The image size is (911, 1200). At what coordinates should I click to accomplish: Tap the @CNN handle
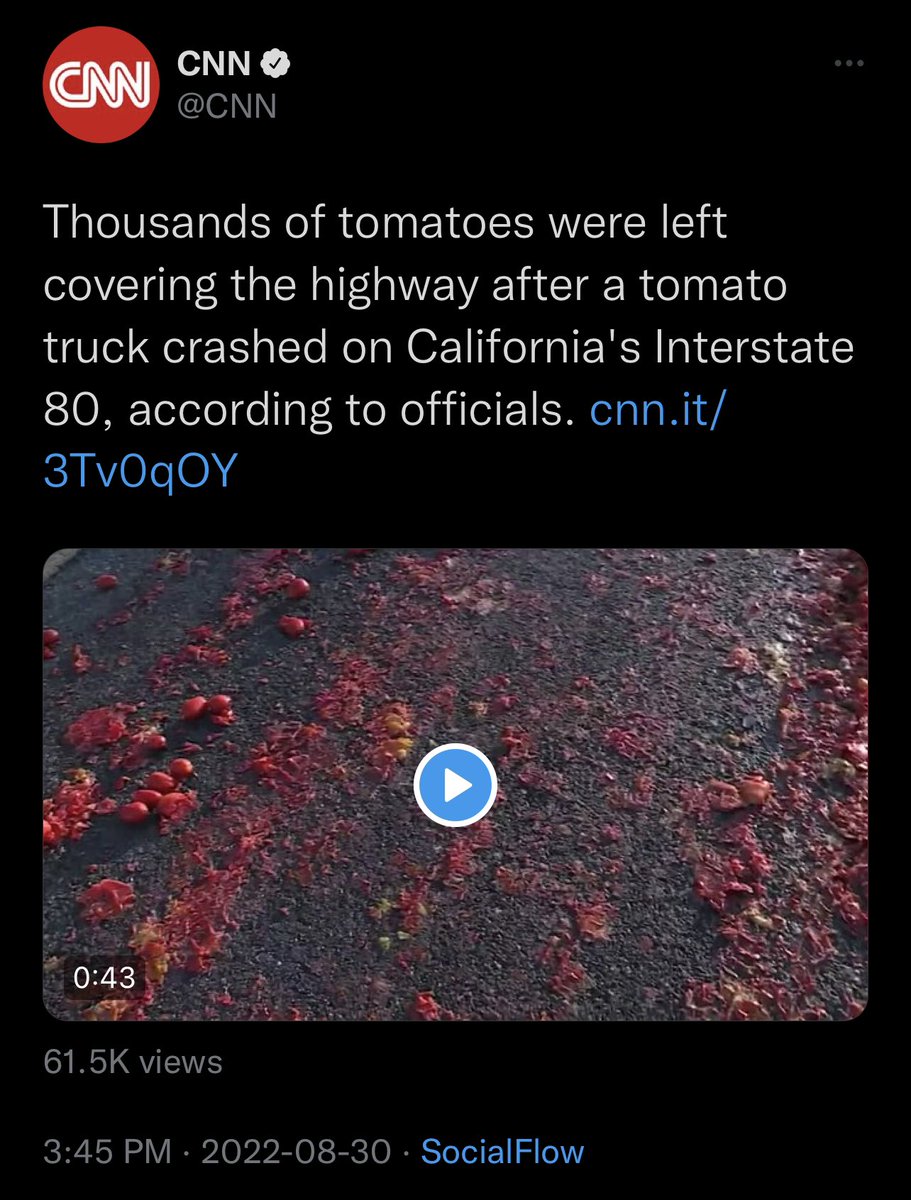pos(227,105)
